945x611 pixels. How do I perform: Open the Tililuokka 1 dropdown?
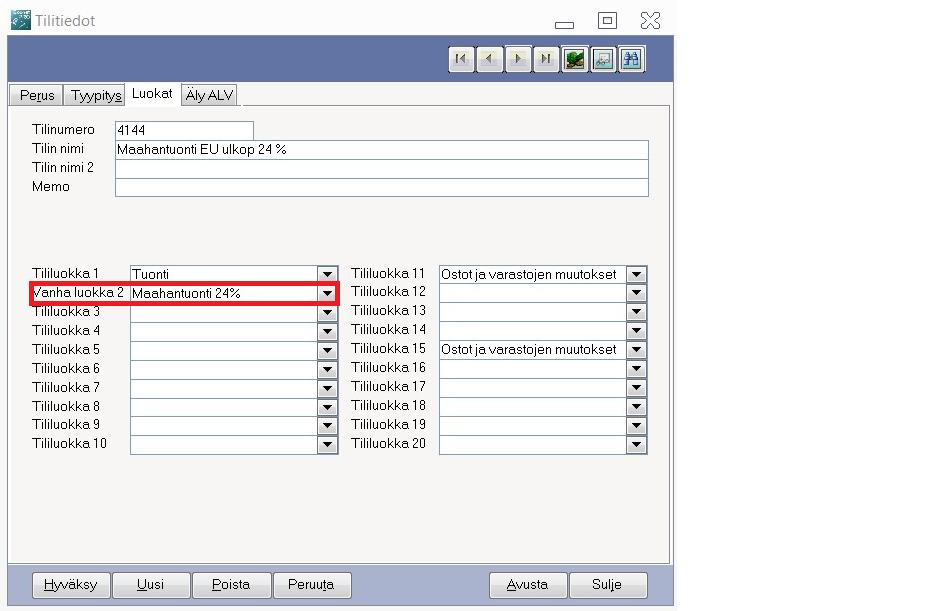327,274
